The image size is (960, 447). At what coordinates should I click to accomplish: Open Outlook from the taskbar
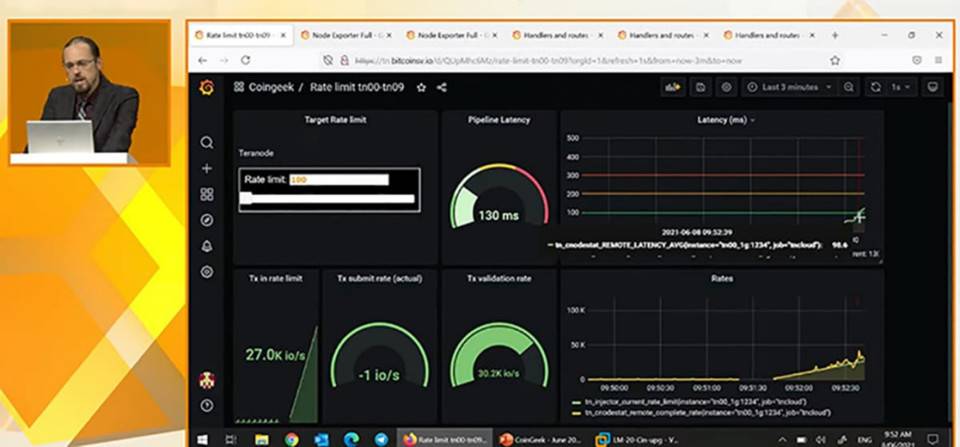tap(321, 440)
